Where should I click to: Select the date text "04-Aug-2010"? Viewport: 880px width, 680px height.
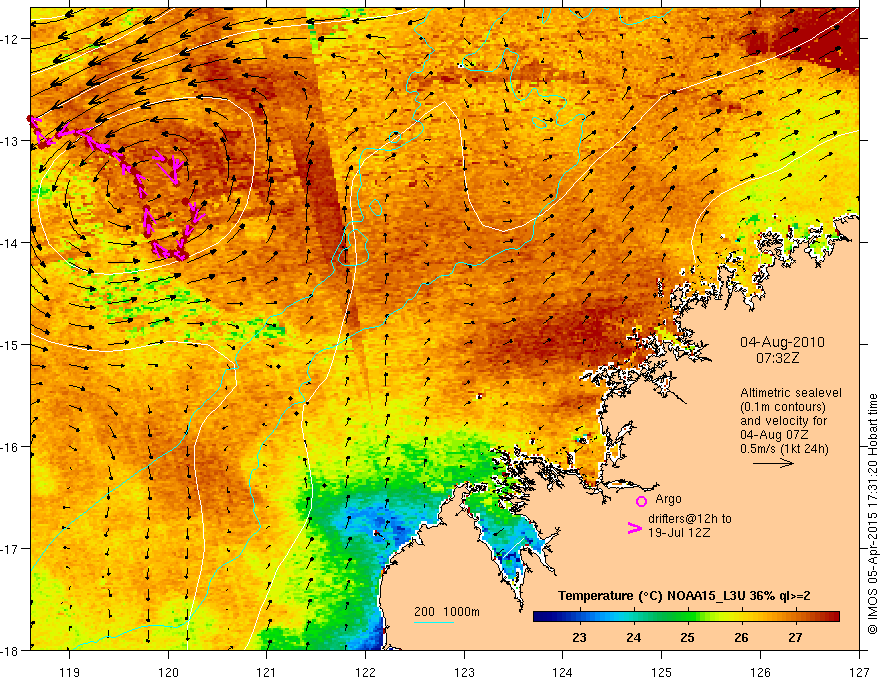pyautogui.click(x=782, y=342)
